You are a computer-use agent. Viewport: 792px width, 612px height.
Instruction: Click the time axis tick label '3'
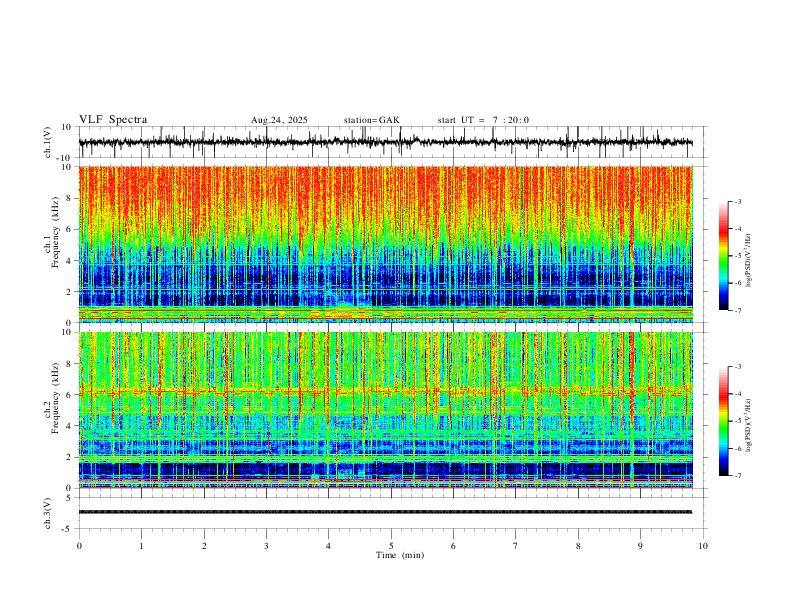266,546
